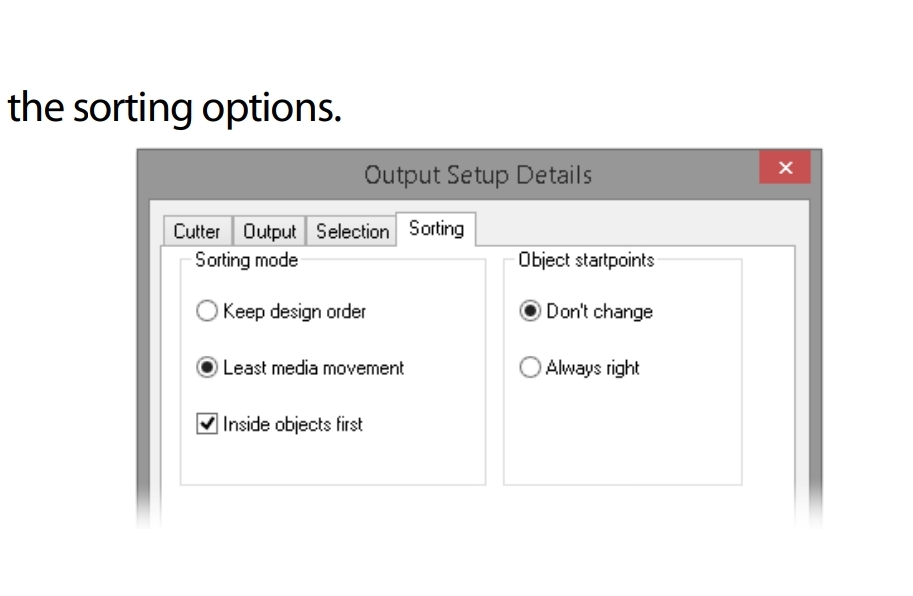Choose the Always right radio circle
Image resolution: width=913 pixels, height=596 pixels.
[x=530, y=367]
